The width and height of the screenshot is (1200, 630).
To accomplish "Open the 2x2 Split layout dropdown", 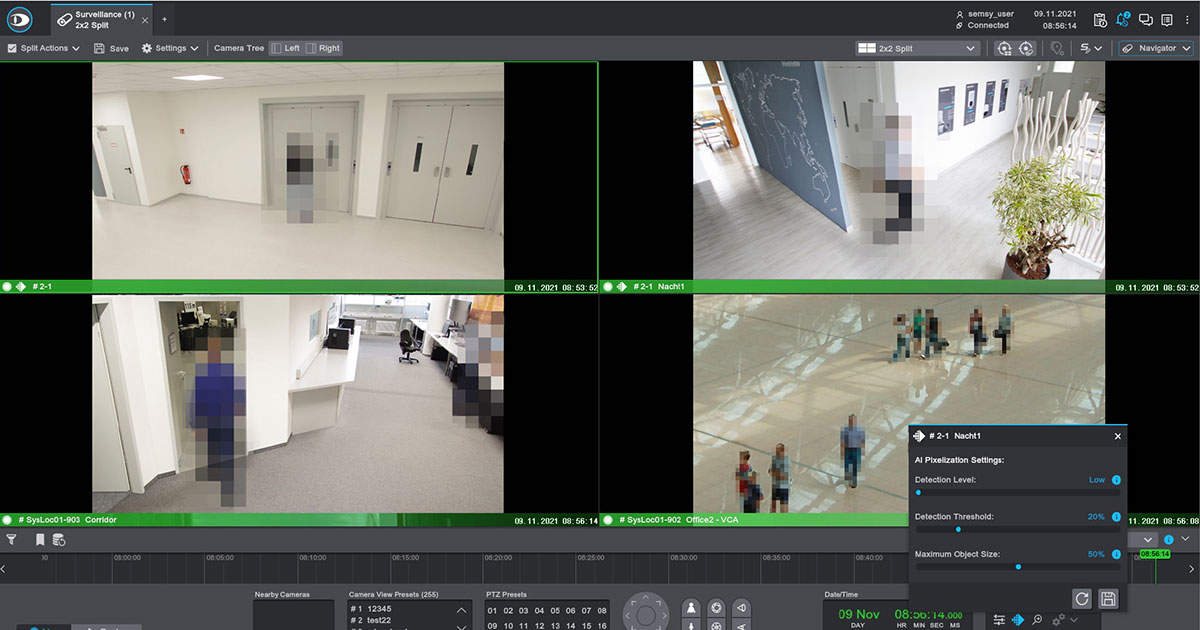I will [917, 48].
